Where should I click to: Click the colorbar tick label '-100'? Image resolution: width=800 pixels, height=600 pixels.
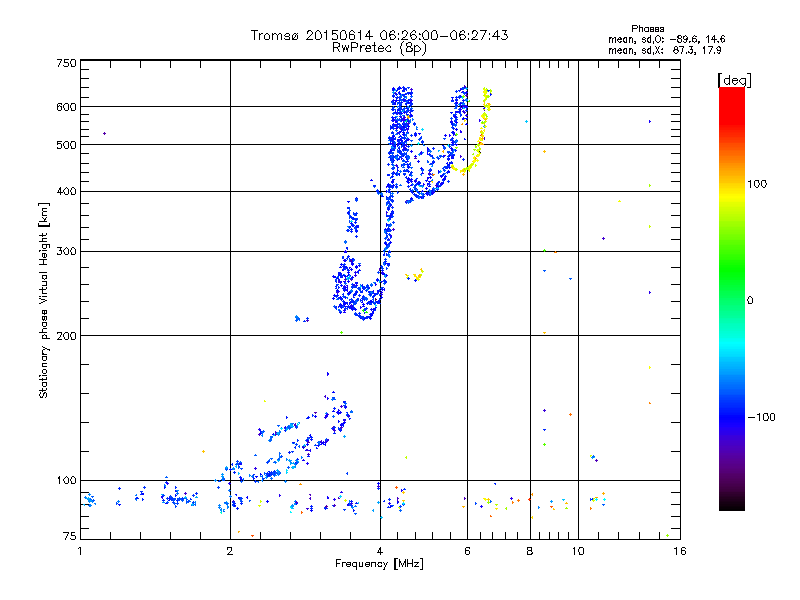(x=761, y=417)
